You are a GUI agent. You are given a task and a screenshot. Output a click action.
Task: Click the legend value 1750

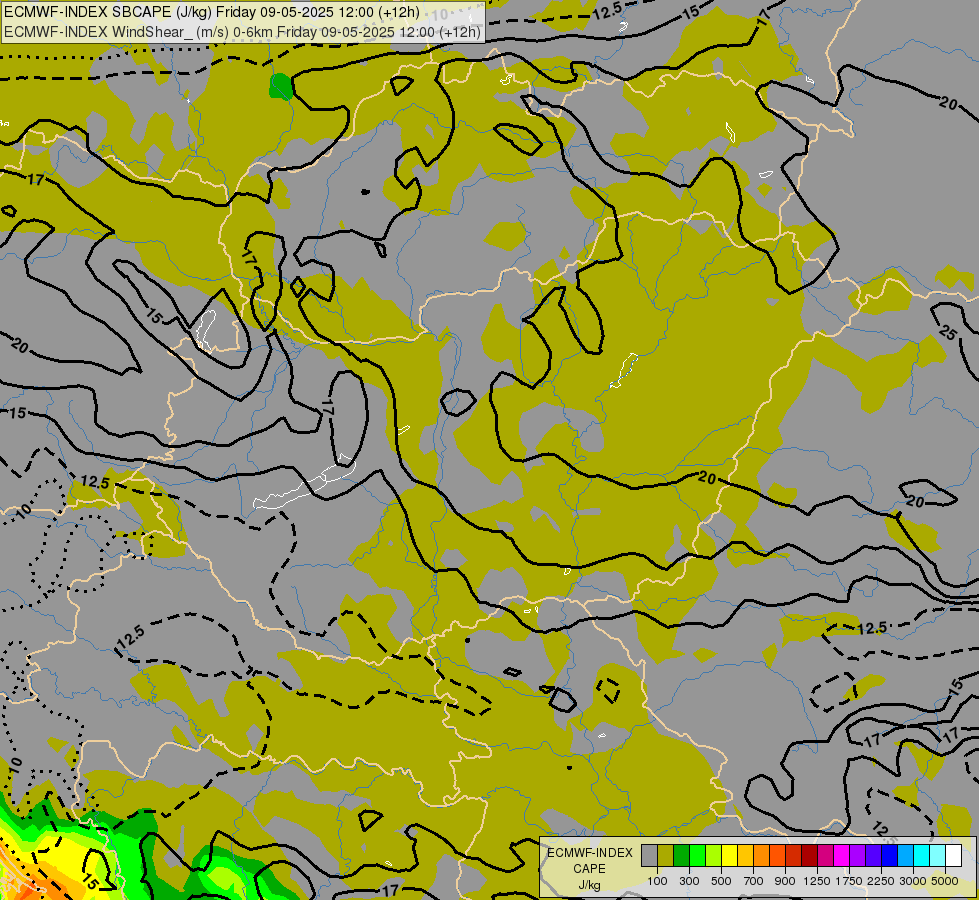(x=849, y=881)
